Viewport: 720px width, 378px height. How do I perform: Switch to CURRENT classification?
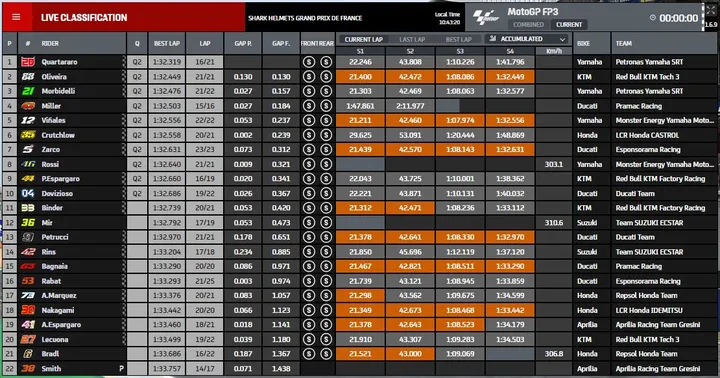click(x=569, y=25)
